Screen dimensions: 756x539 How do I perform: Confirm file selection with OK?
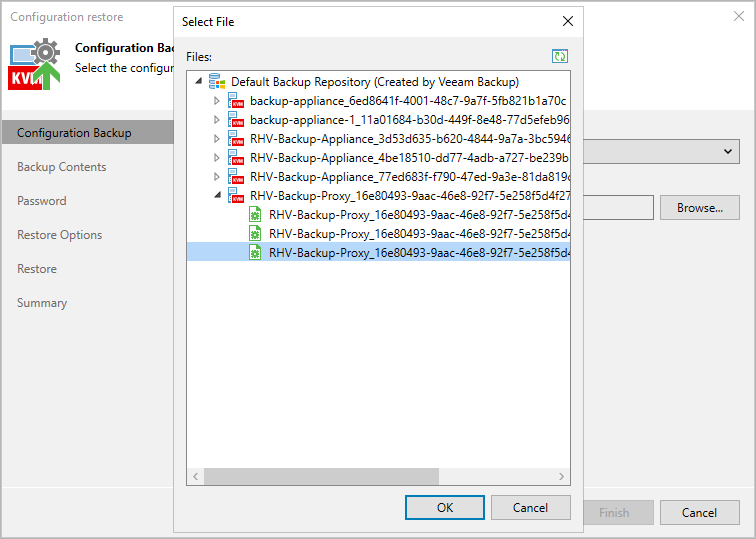[x=445, y=507]
